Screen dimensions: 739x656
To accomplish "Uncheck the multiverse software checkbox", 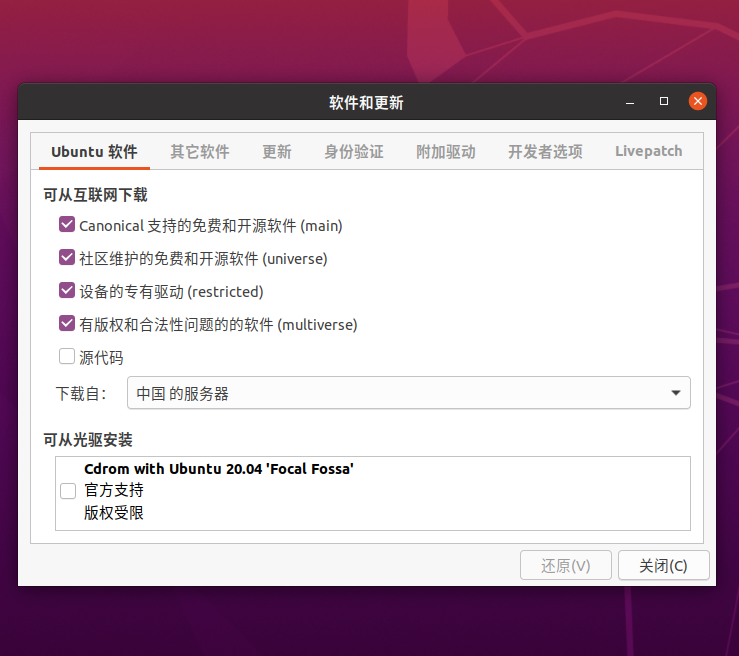I will pos(67,324).
